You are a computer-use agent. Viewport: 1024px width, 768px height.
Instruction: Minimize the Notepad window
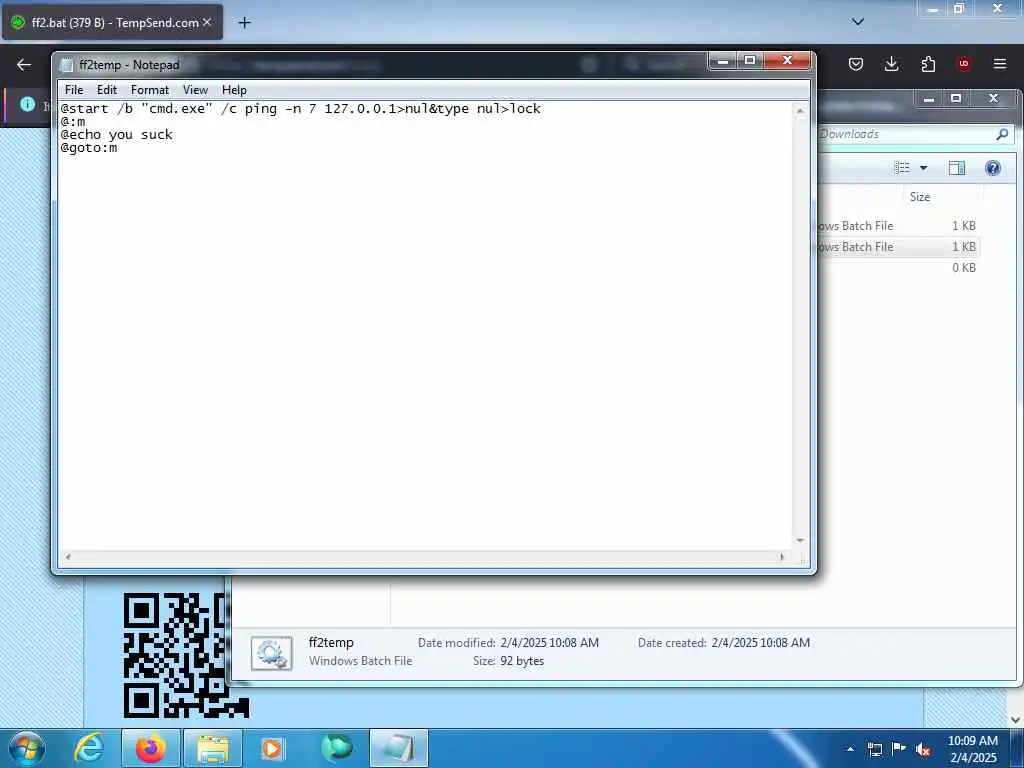coord(722,61)
